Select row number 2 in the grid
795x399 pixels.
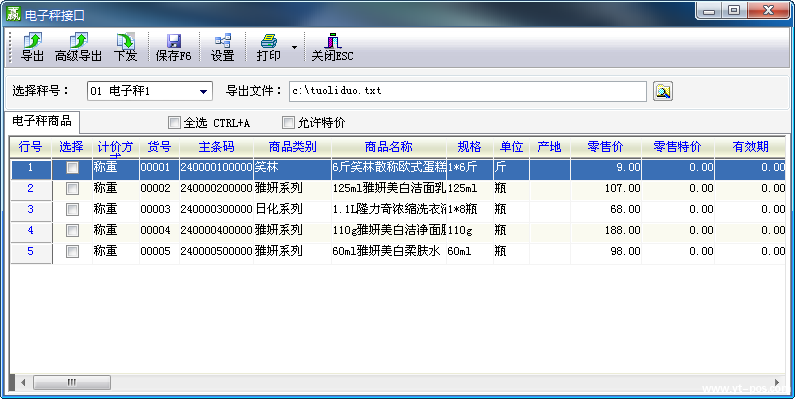tap(31, 189)
